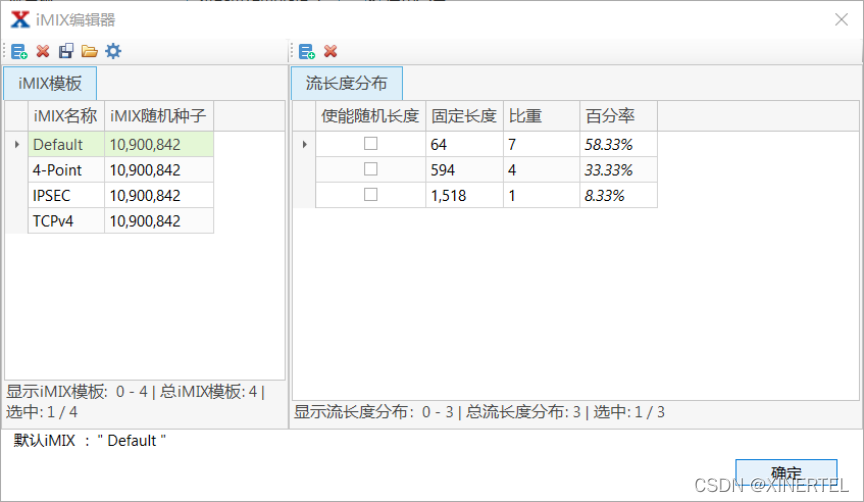Click the 固定长度 column header
This screenshot has width=864, height=502.
click(x=465, y=116)
